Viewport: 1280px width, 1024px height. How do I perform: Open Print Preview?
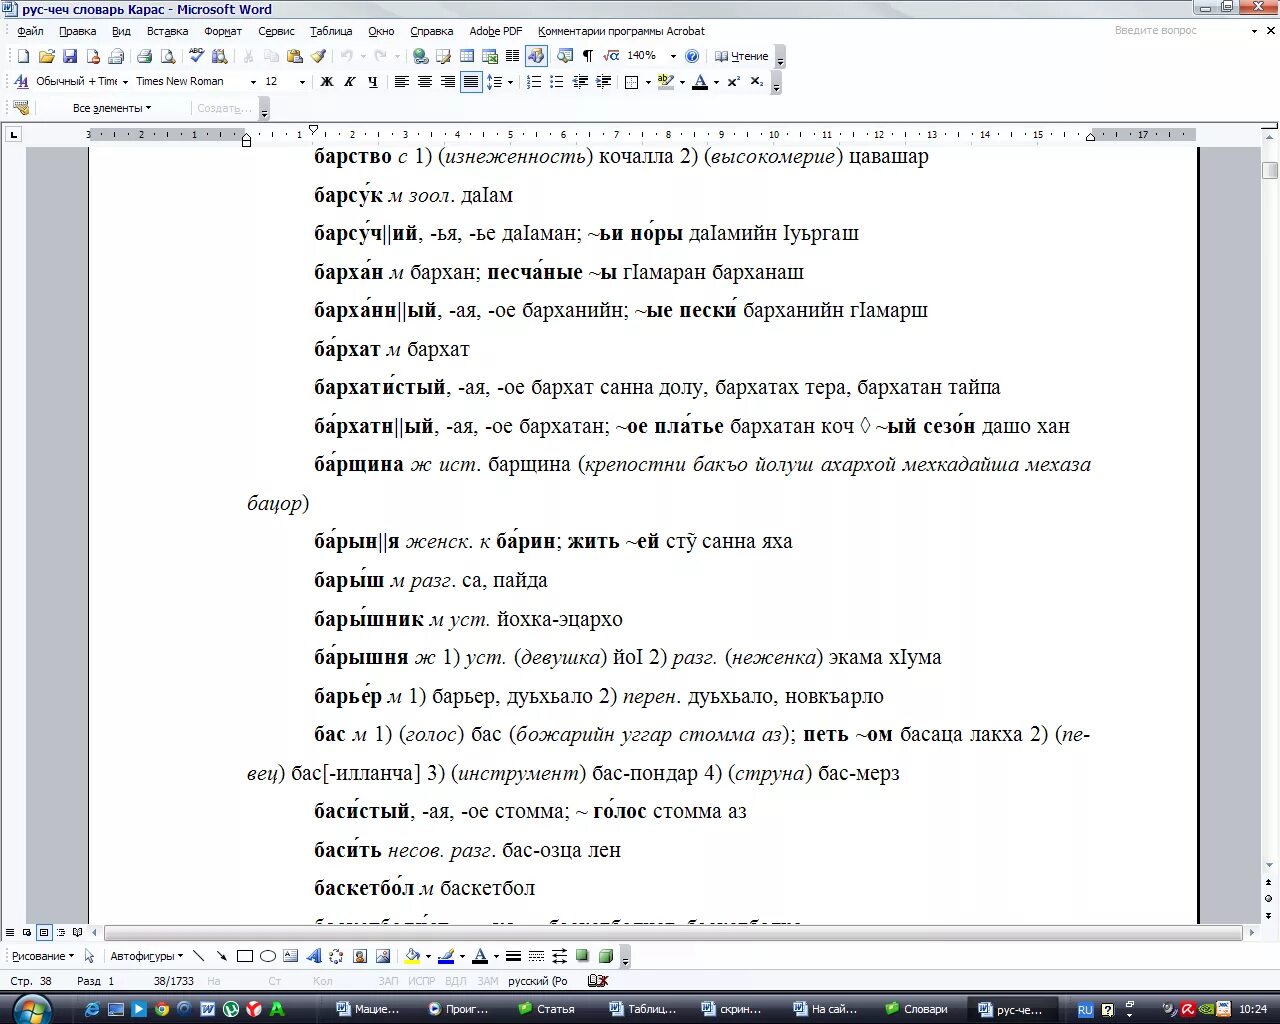(167, 56)
